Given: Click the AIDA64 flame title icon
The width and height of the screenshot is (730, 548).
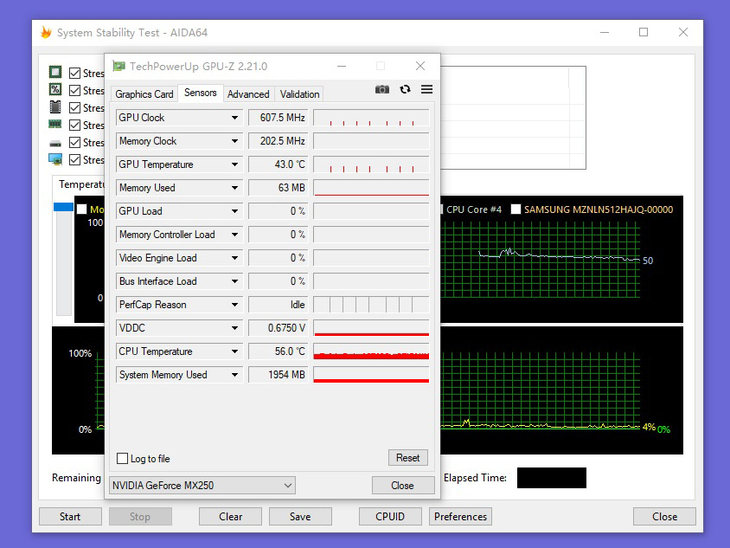Looking at the screenshot, I should pos(46,32).
